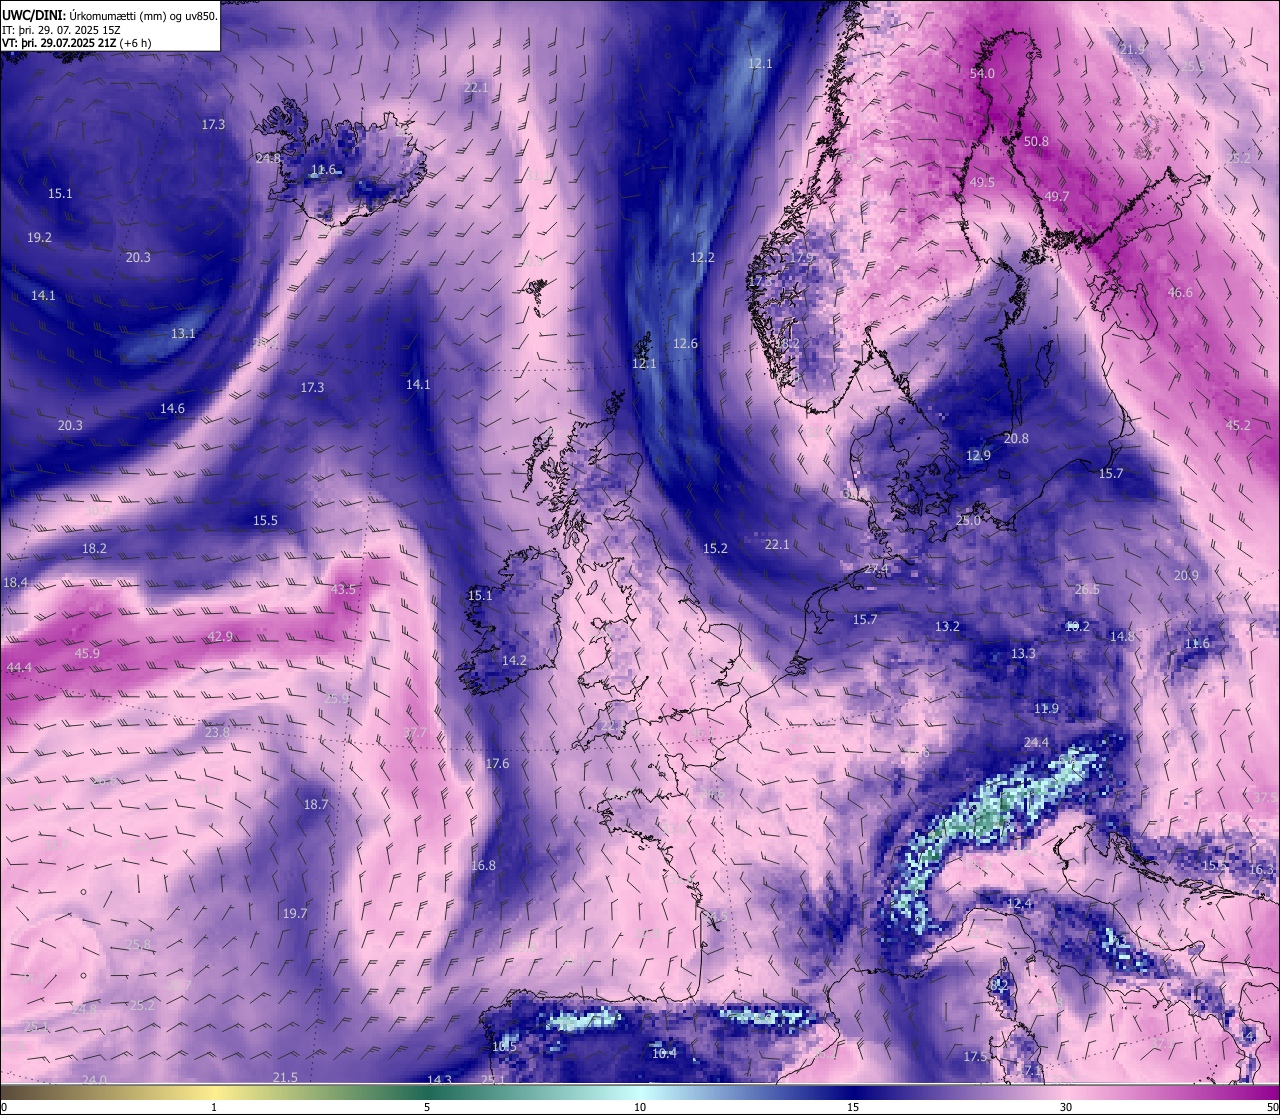
Task: Click the 26.5 value on the map
Action: click(x=1087, y=590)
